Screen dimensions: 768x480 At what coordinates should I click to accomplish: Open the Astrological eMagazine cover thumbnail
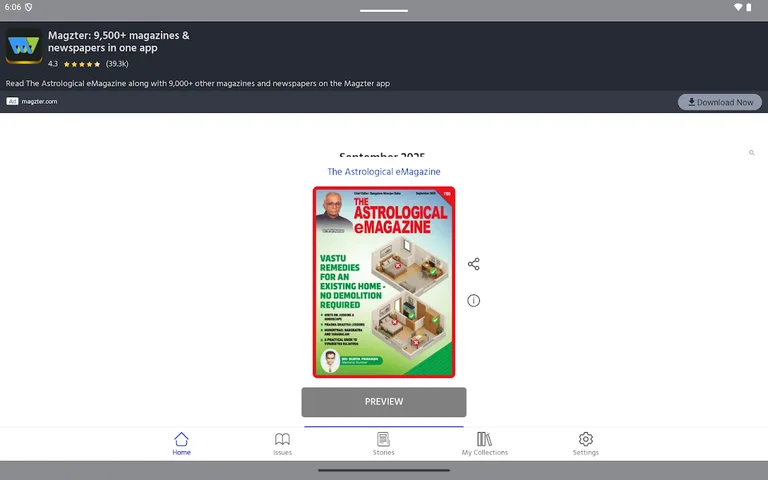(383, 282)
